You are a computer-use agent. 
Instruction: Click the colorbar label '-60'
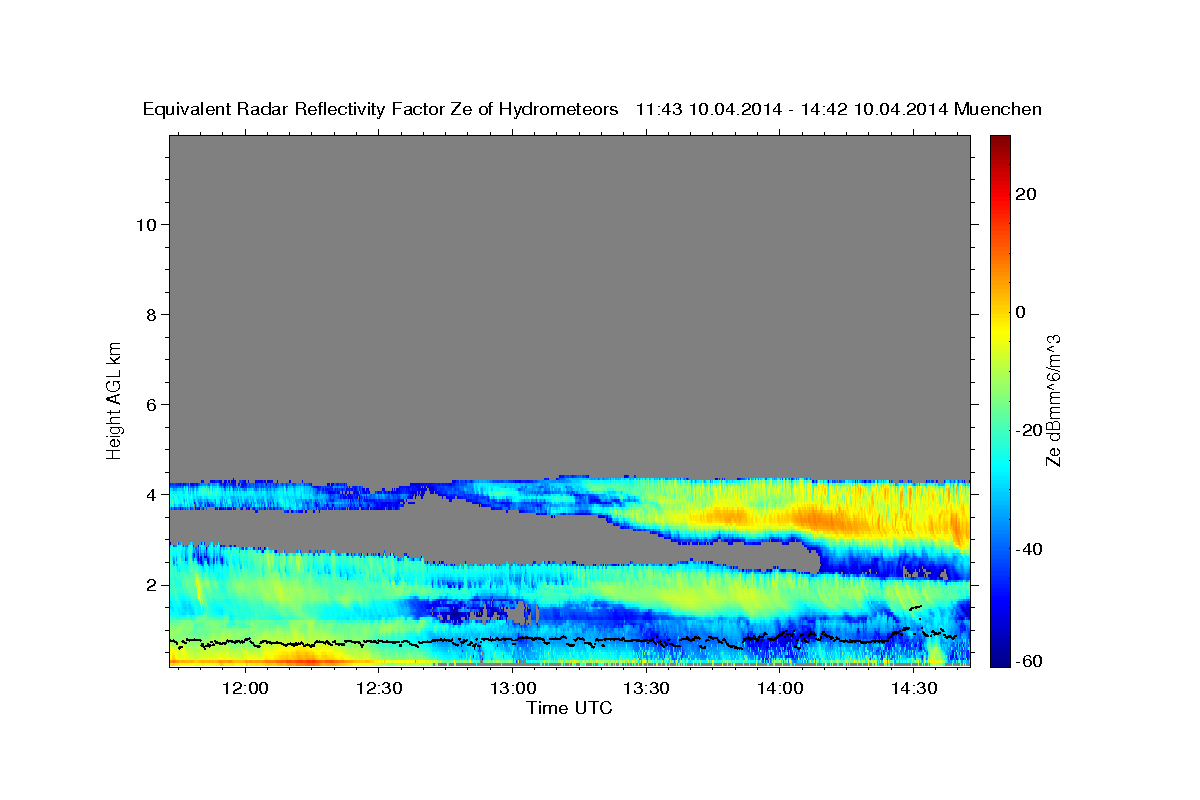[1028, 661]
